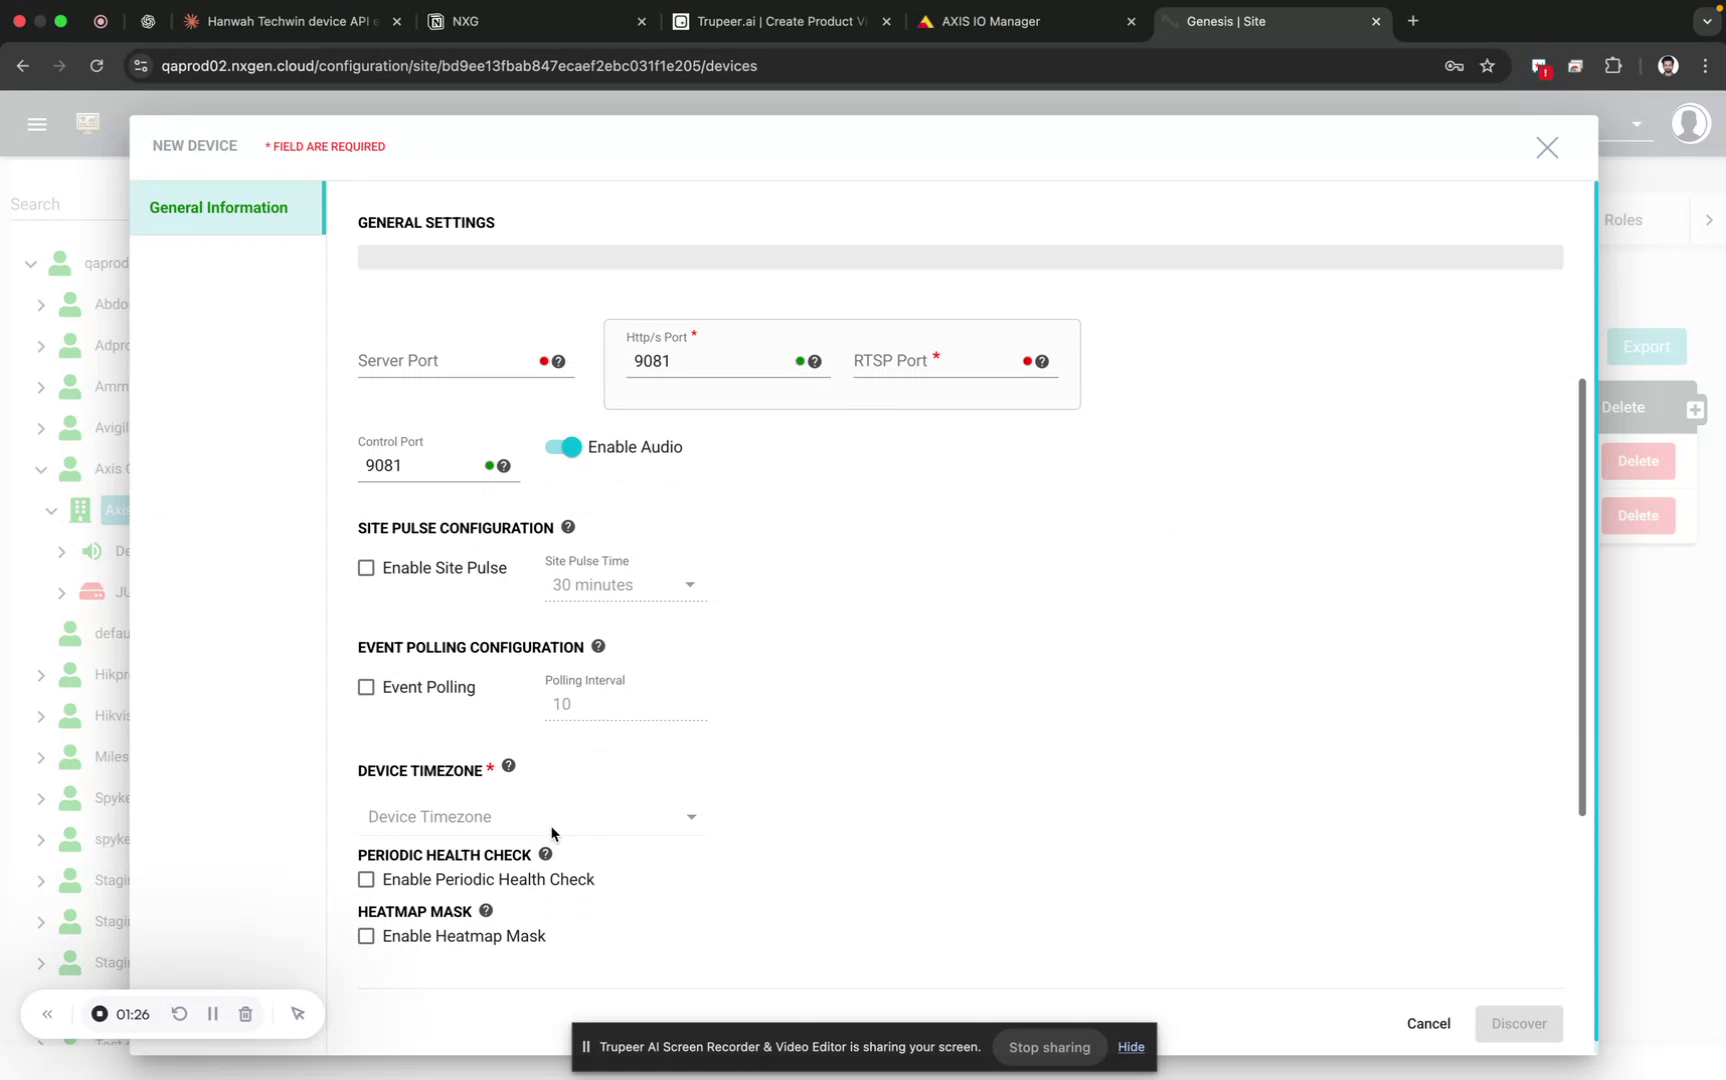Pause the Trupeer screen recording
The image size is (1726, 1080).
click(212, 1013)
